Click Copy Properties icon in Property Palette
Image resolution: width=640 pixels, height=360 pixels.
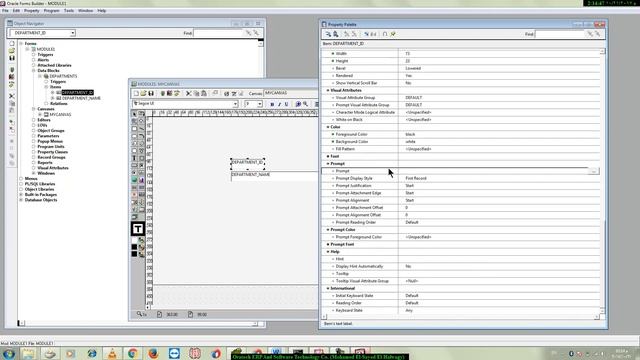pos(328,34)
